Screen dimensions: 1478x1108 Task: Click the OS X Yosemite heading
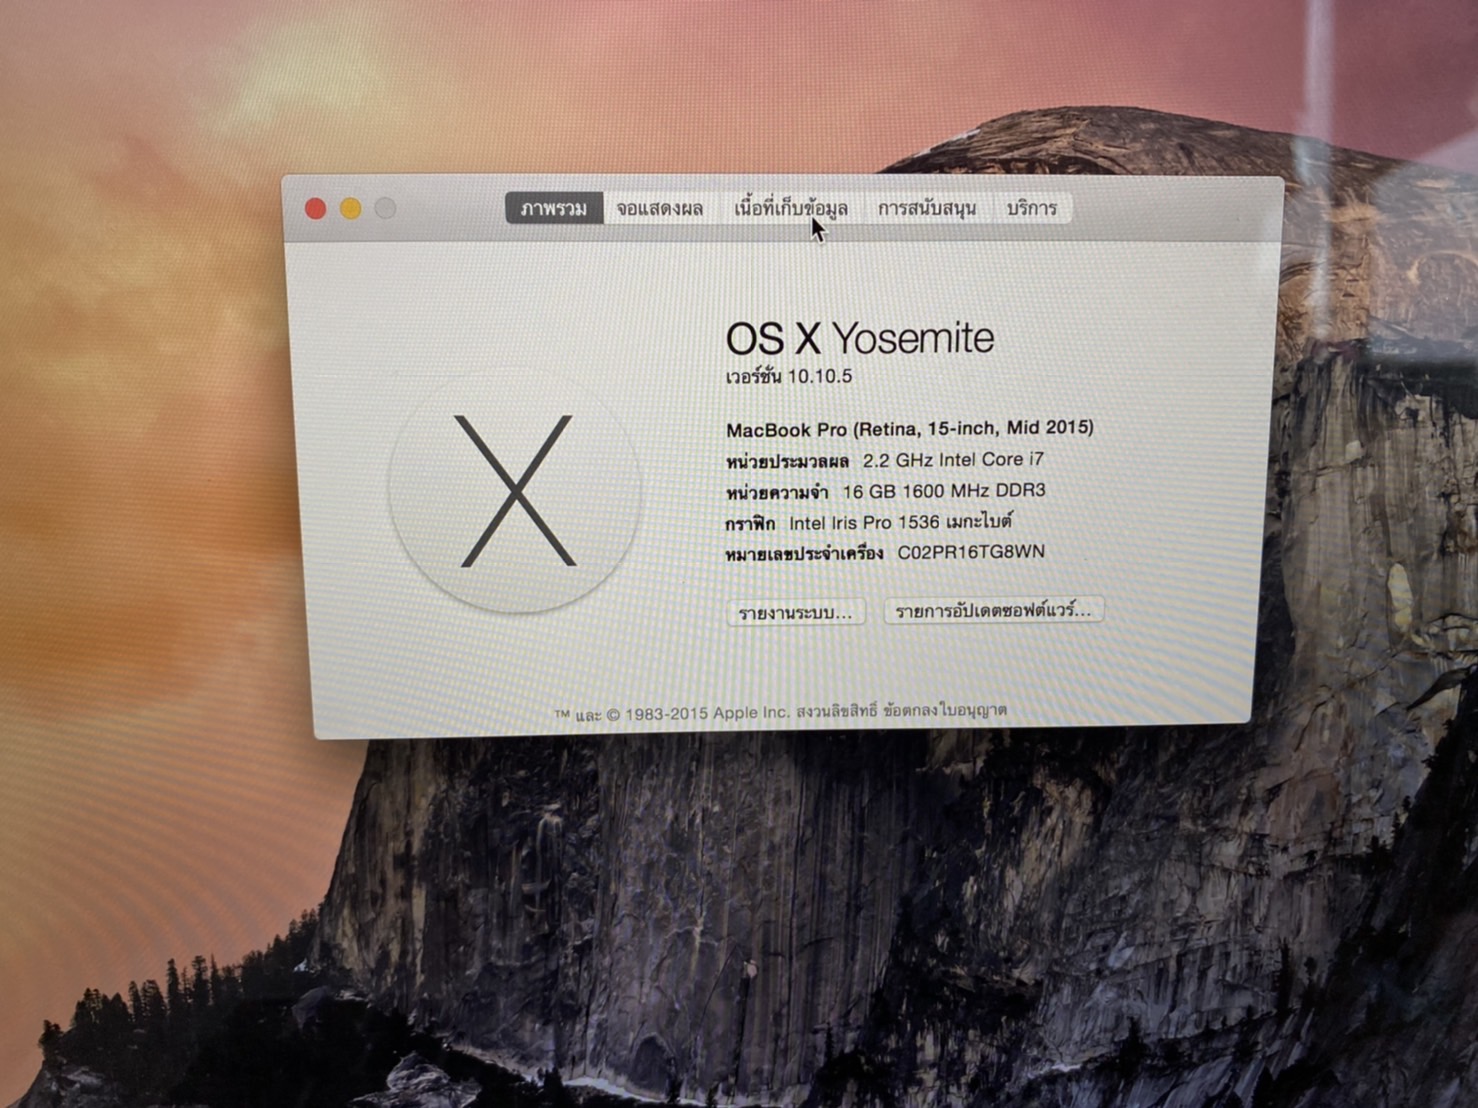click(859, 339)
